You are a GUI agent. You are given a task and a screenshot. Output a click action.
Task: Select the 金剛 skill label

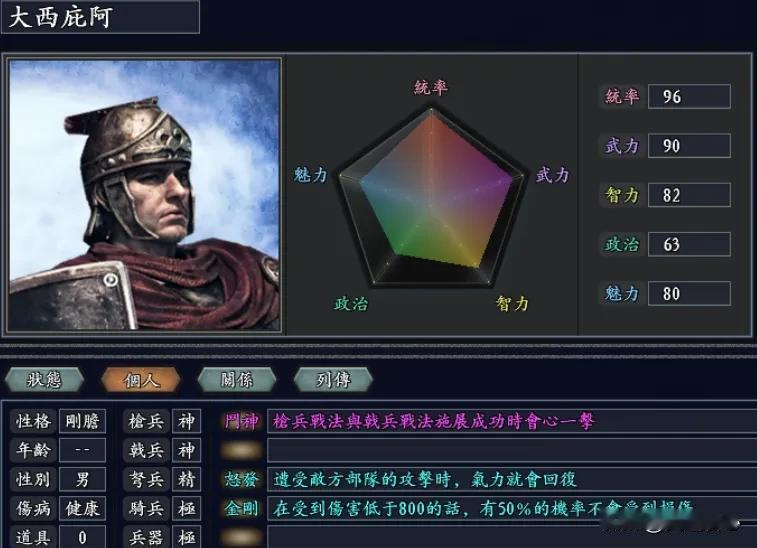tap(241, 508)
